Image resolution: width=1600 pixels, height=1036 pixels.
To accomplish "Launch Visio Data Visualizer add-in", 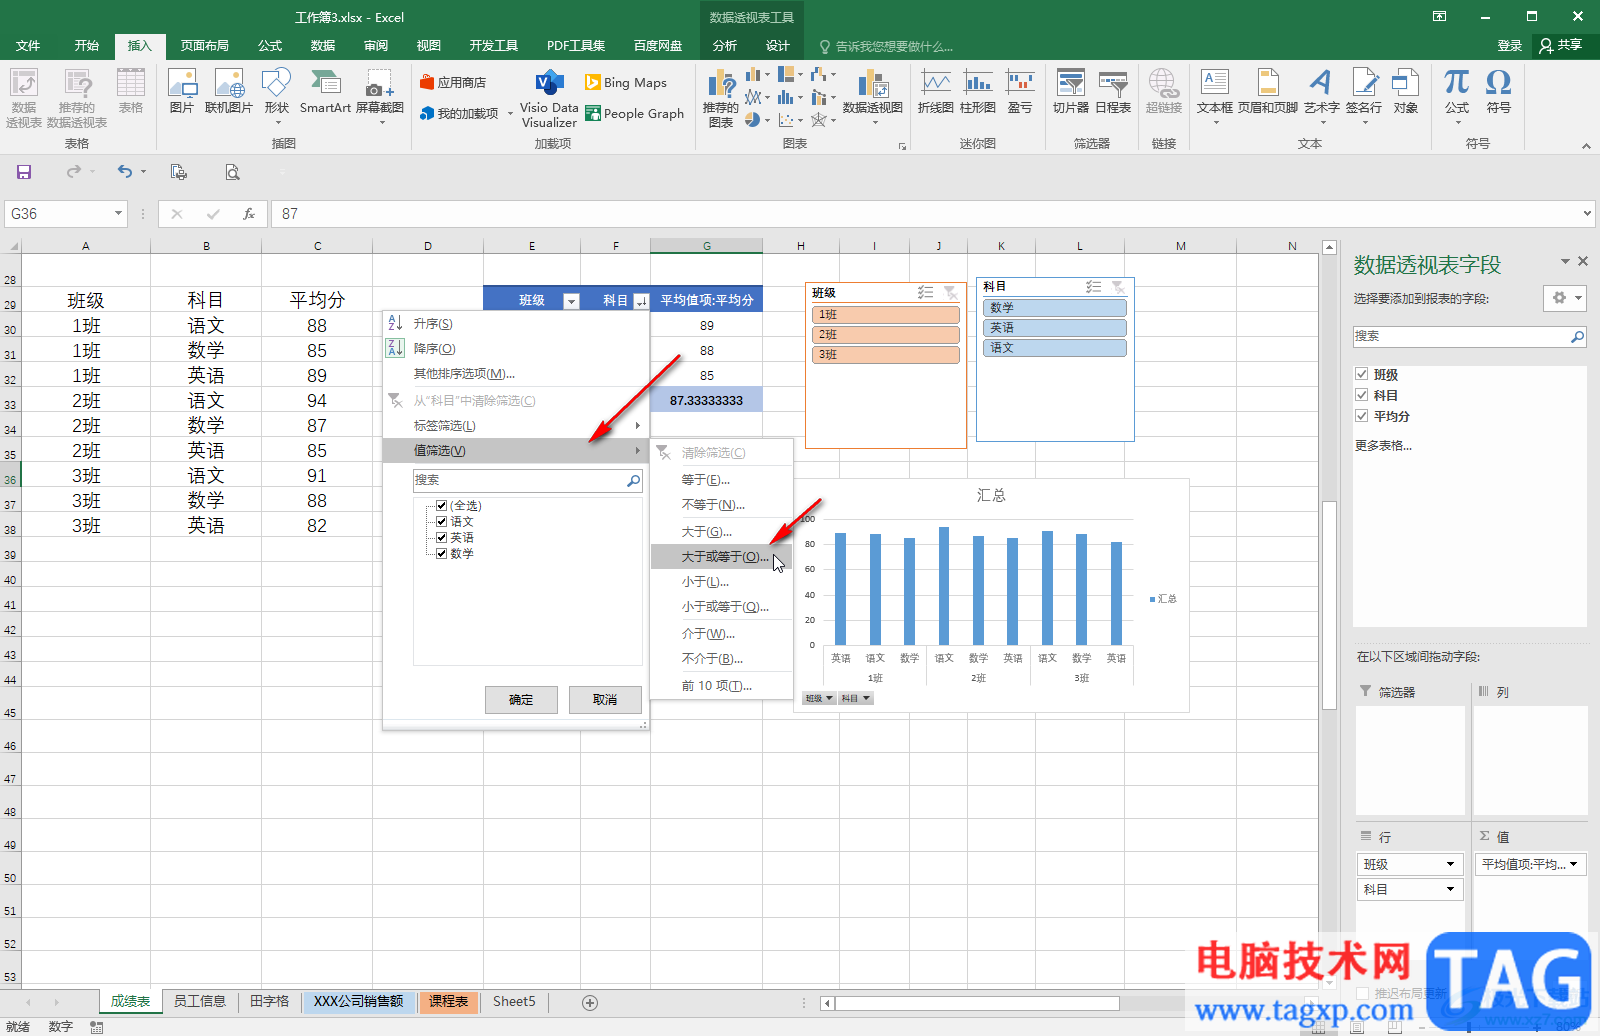I will click(x=549, y=98).
